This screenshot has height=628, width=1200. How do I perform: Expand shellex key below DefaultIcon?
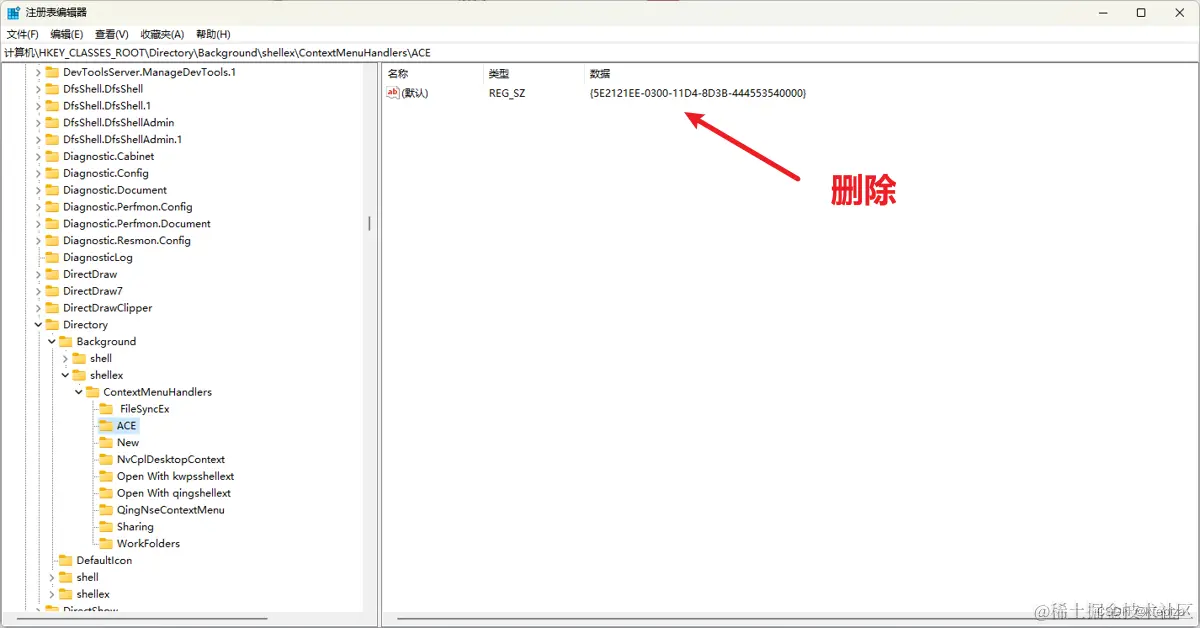pos(52,594)
